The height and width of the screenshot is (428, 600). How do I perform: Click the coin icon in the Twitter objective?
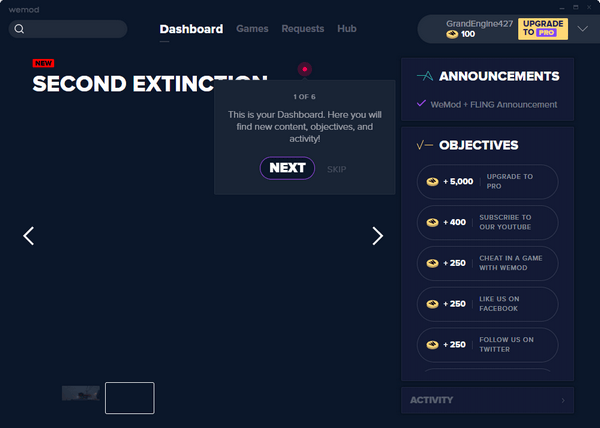tap(432, 345)
